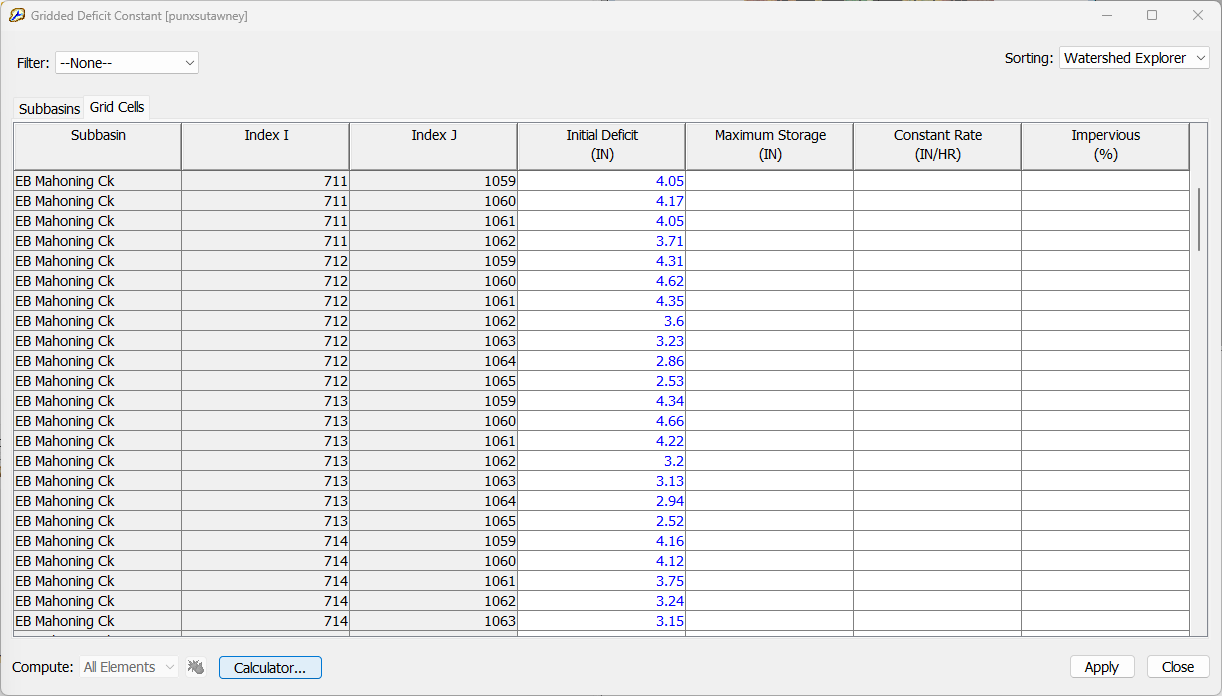The height and width of the screenshot is (696, 1222).
Task: Click the HEC-HMS app icon in title bar
Action: 17,15
